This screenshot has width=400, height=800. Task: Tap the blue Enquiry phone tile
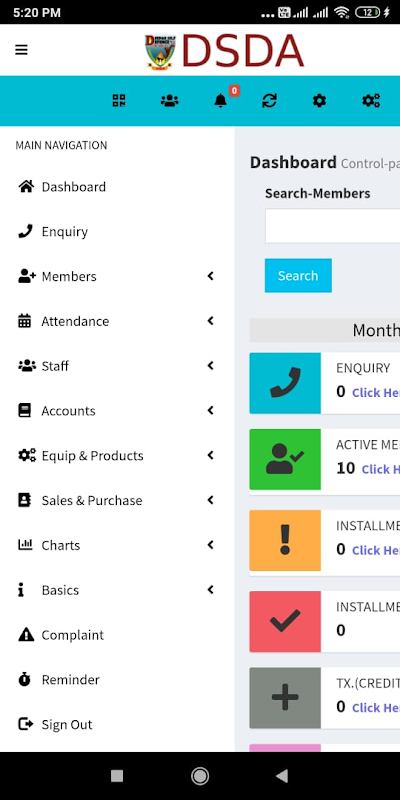pyautogui.click(x=285, y=383)
